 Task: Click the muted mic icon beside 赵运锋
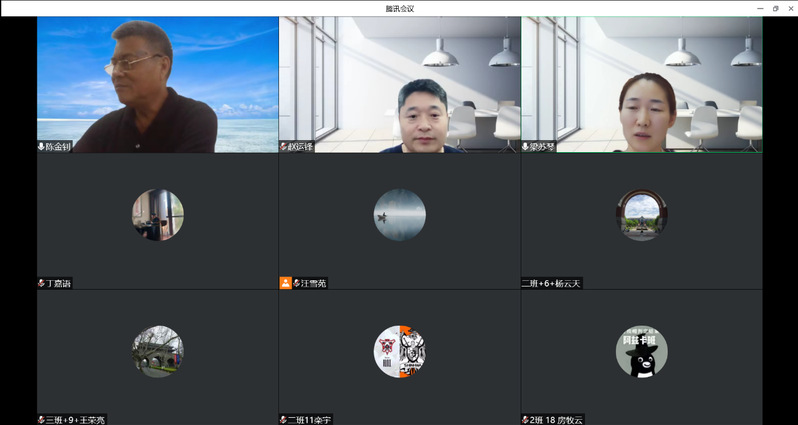pos(284,146)
